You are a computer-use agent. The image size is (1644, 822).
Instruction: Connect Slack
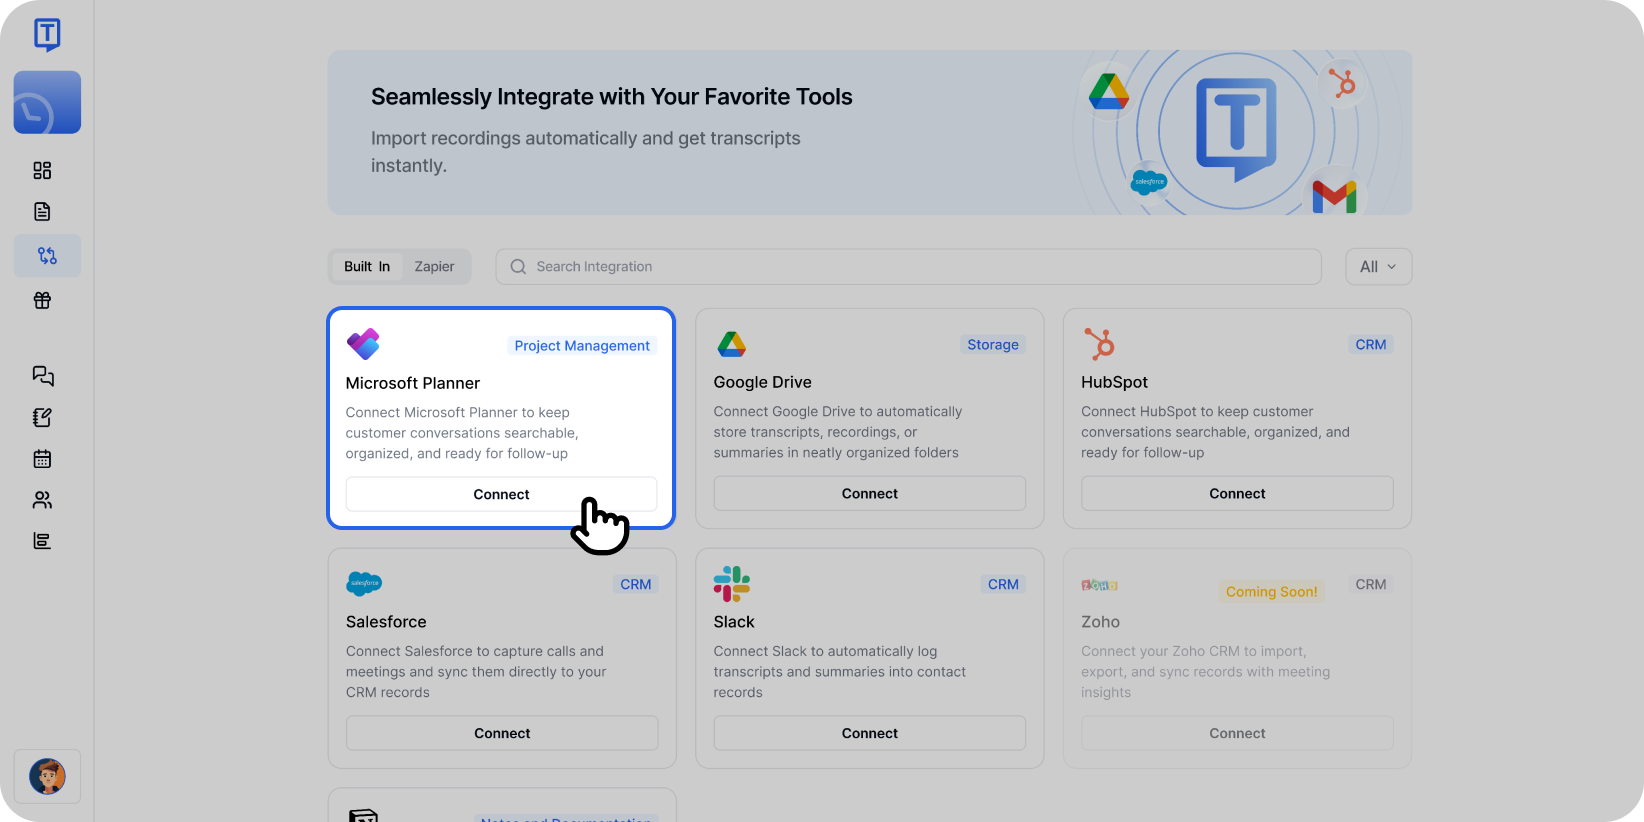click(x=869, y=733)
